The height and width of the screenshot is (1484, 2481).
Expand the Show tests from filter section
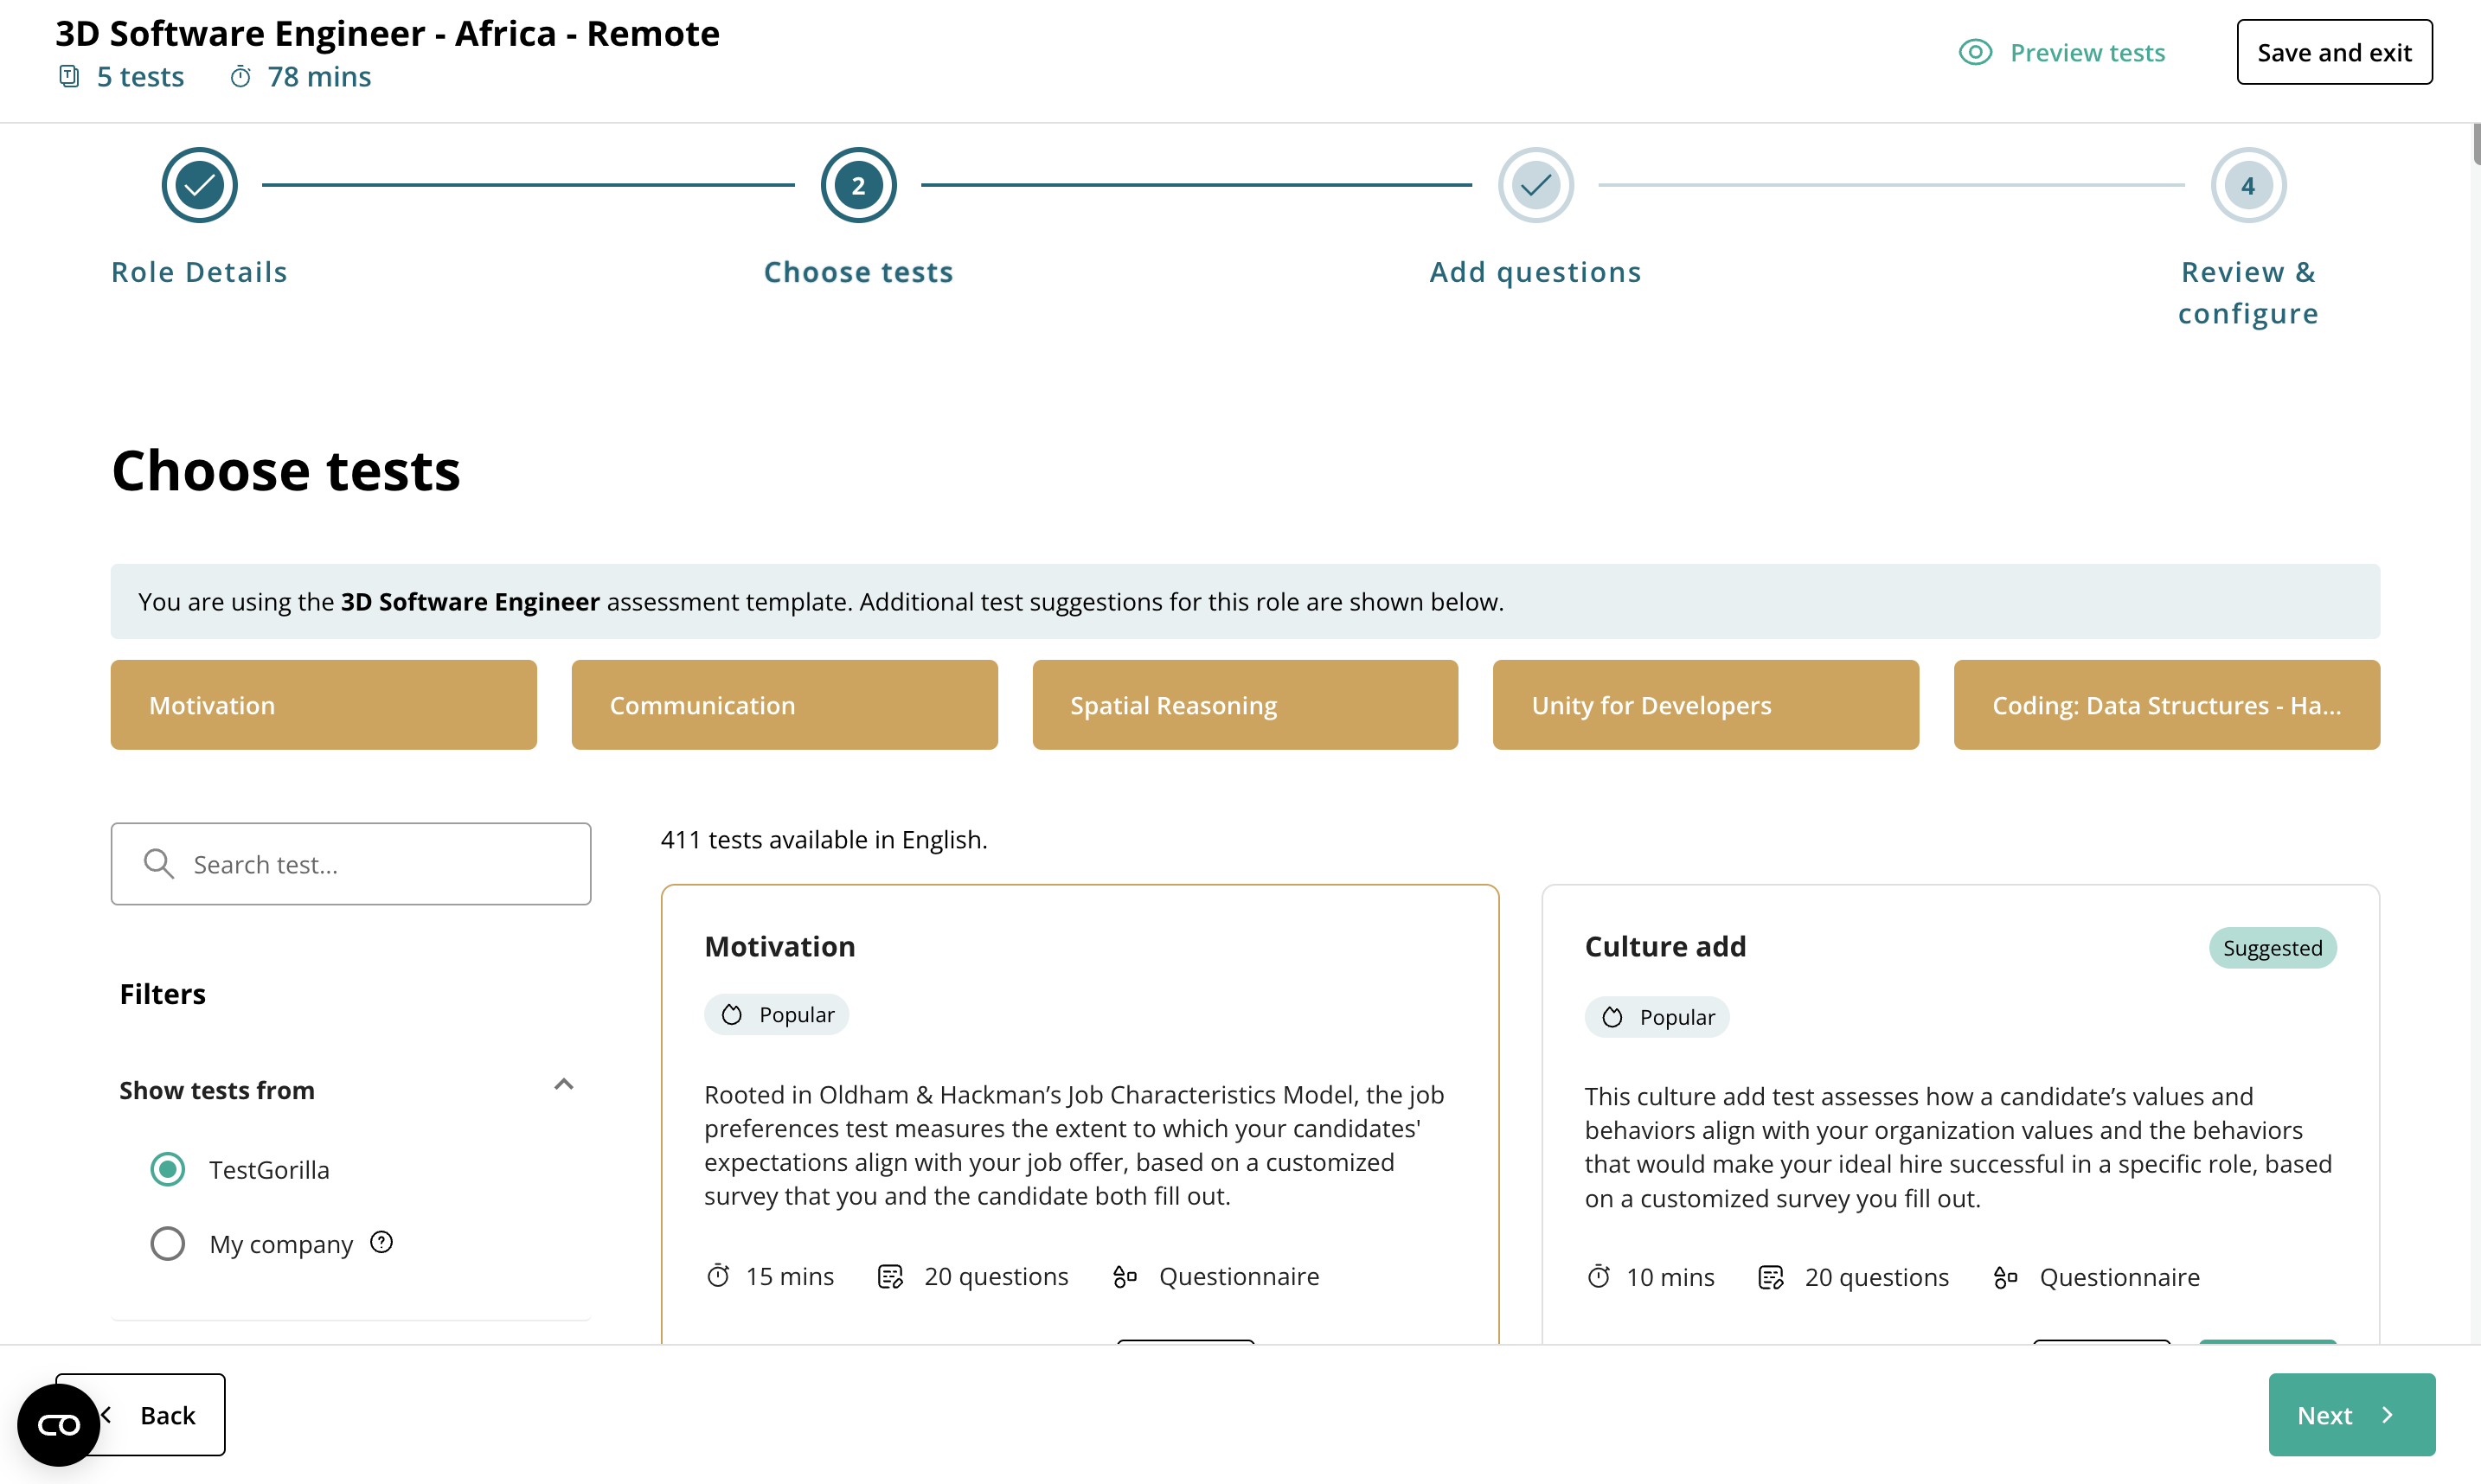coord(564,1084)
